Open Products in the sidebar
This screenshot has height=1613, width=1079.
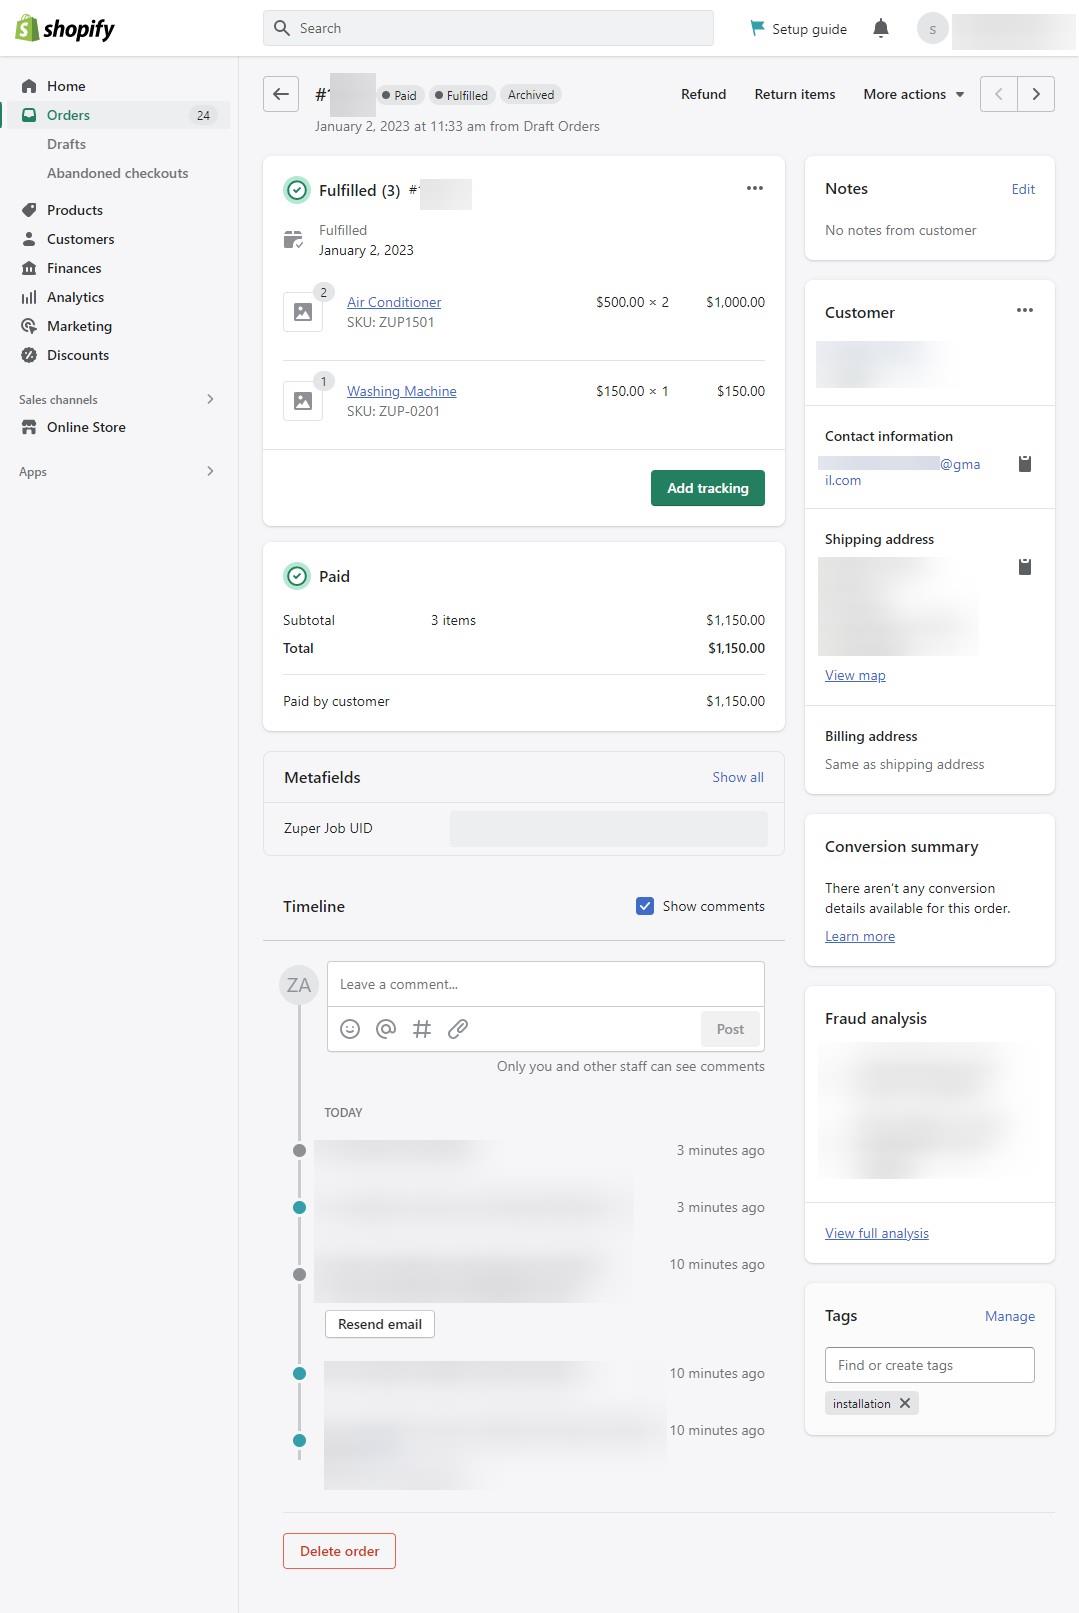[x=75, y=210]
